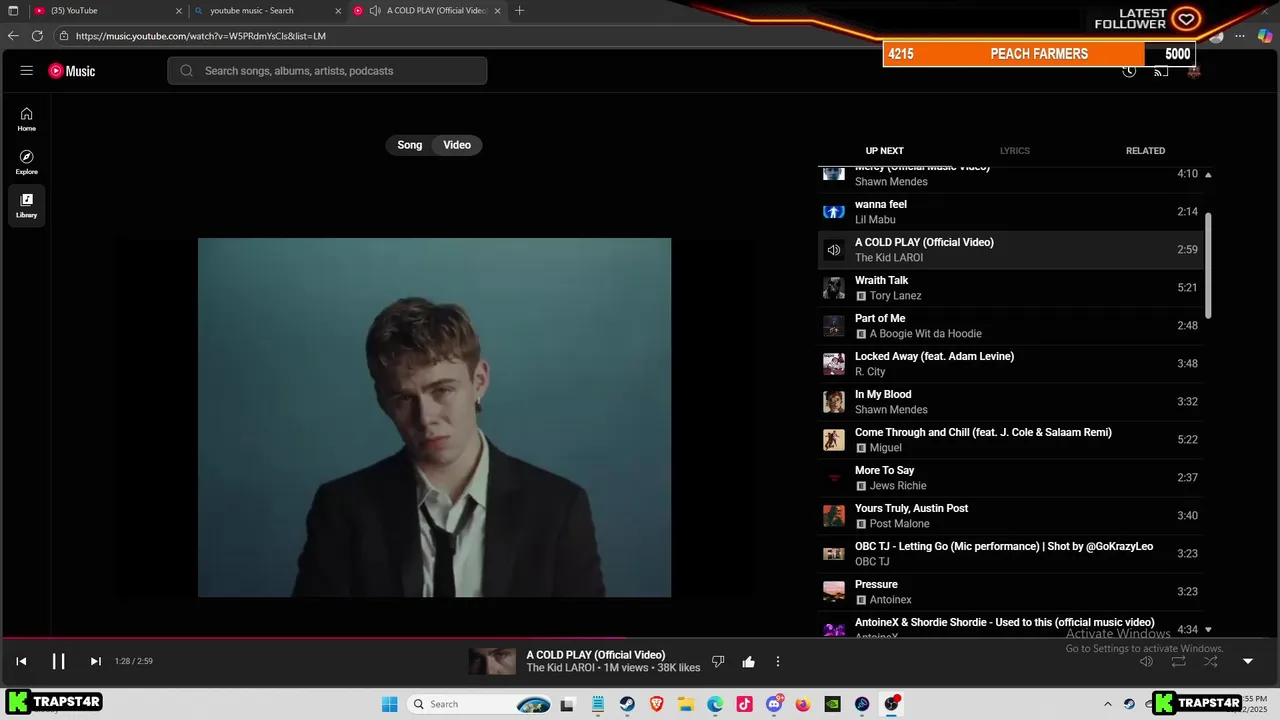
Task: Open a new browser tab
Action: coord(519,11)
